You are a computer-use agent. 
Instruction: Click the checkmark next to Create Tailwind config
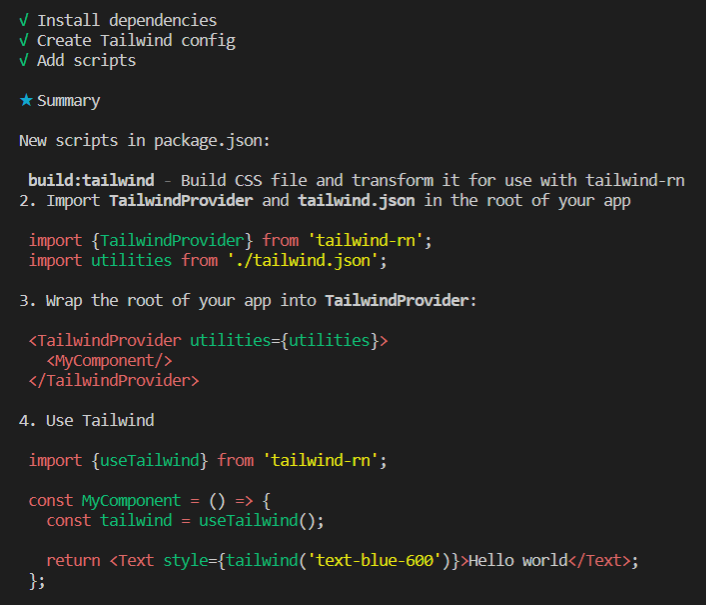pyautogui.click(x=23, y=41)
